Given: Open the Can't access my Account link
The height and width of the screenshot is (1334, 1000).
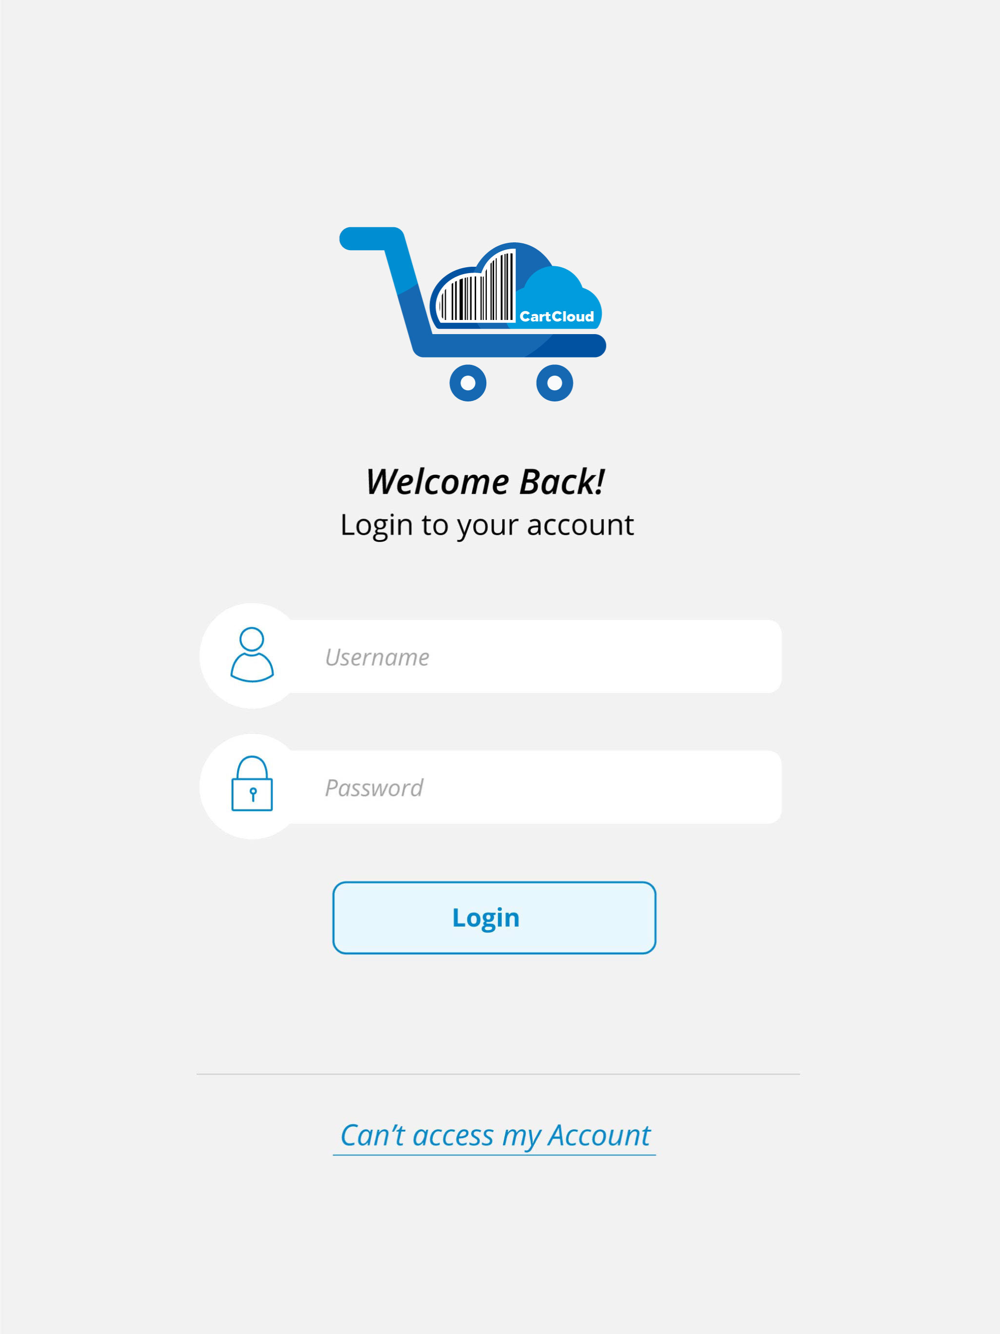Looking at the screenshot, I should click(495, 1136).
